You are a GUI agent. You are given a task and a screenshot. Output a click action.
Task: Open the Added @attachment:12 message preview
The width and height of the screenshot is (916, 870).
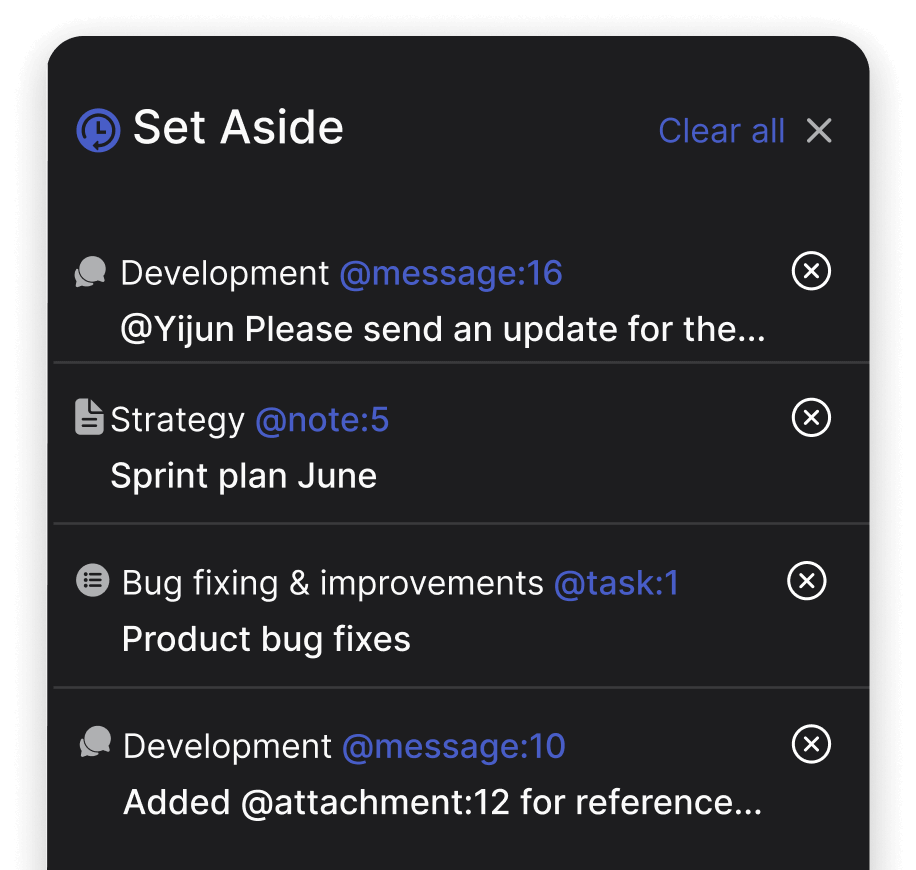coord(442,803)
